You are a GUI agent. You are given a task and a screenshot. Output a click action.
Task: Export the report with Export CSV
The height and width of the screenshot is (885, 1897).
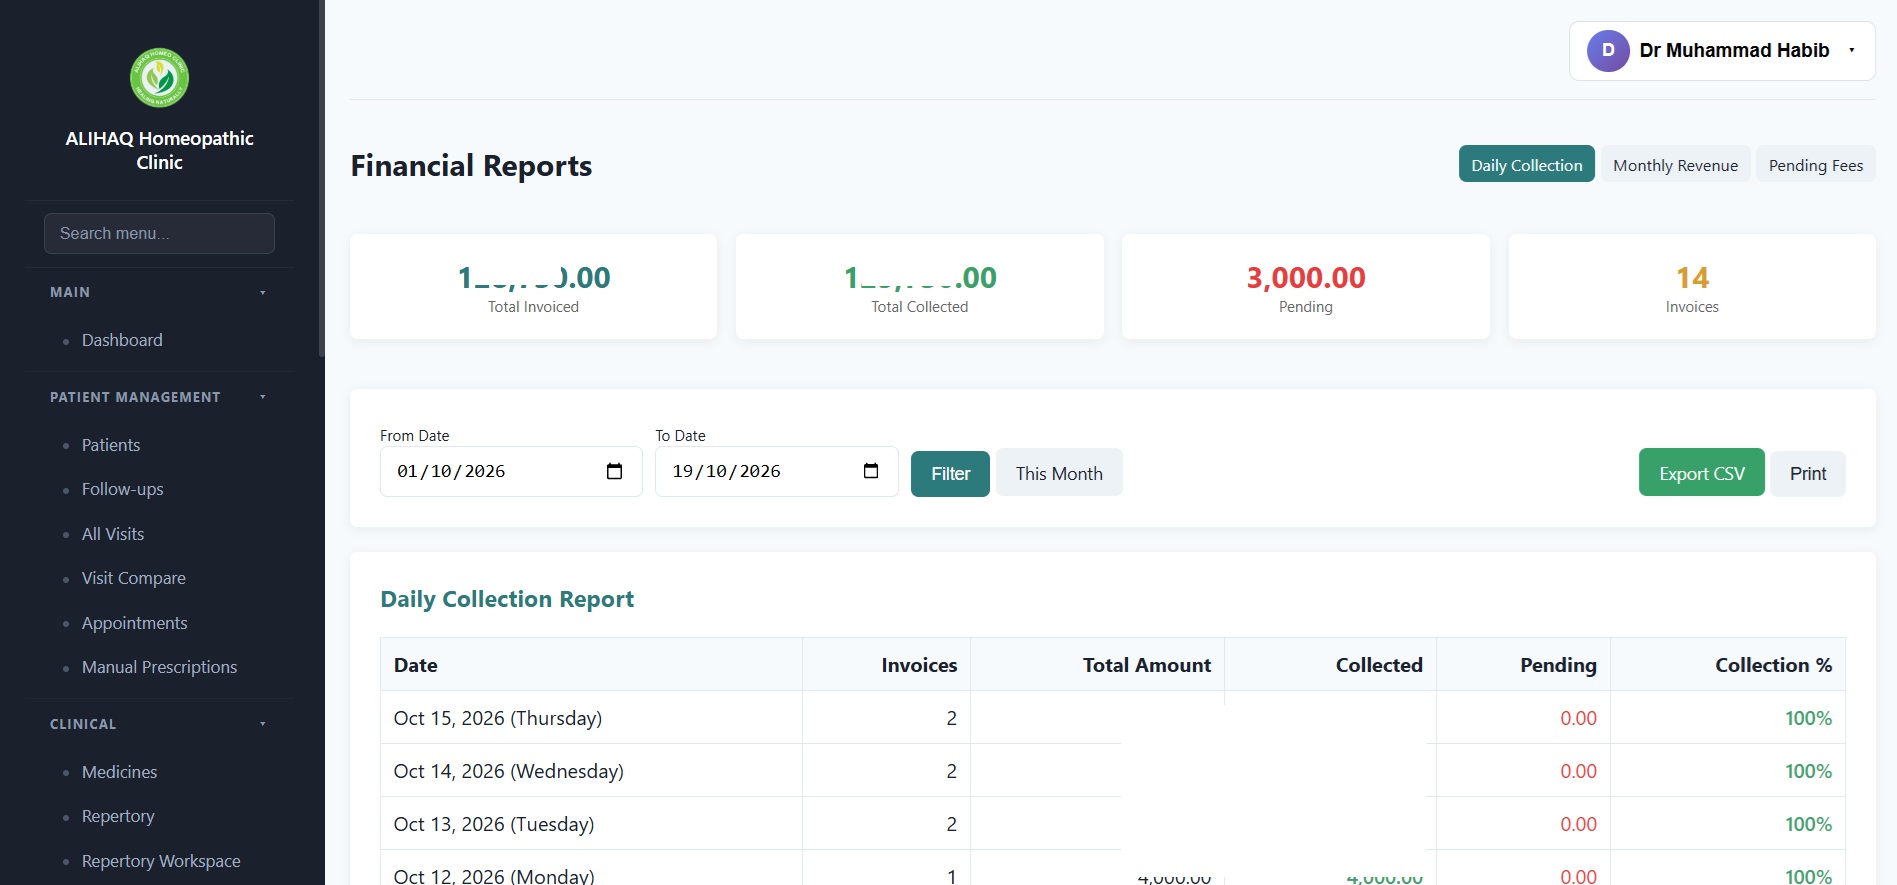[x=1701, y=473]
